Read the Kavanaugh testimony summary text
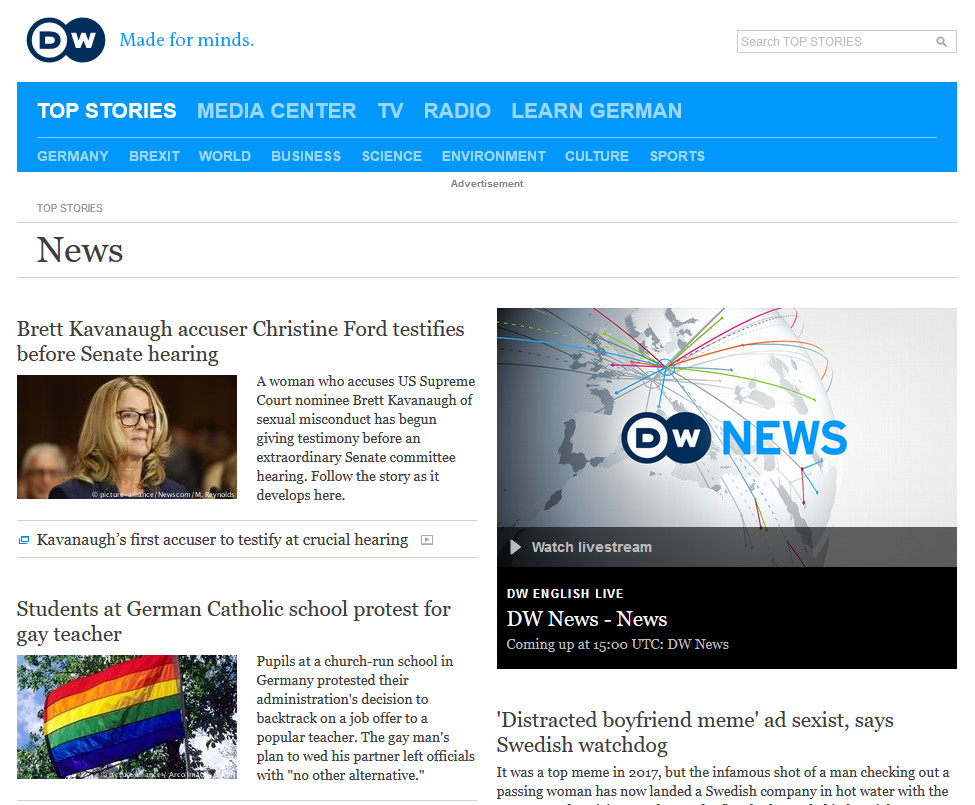This screenshot has width=975, height=805. pos(366,438)
